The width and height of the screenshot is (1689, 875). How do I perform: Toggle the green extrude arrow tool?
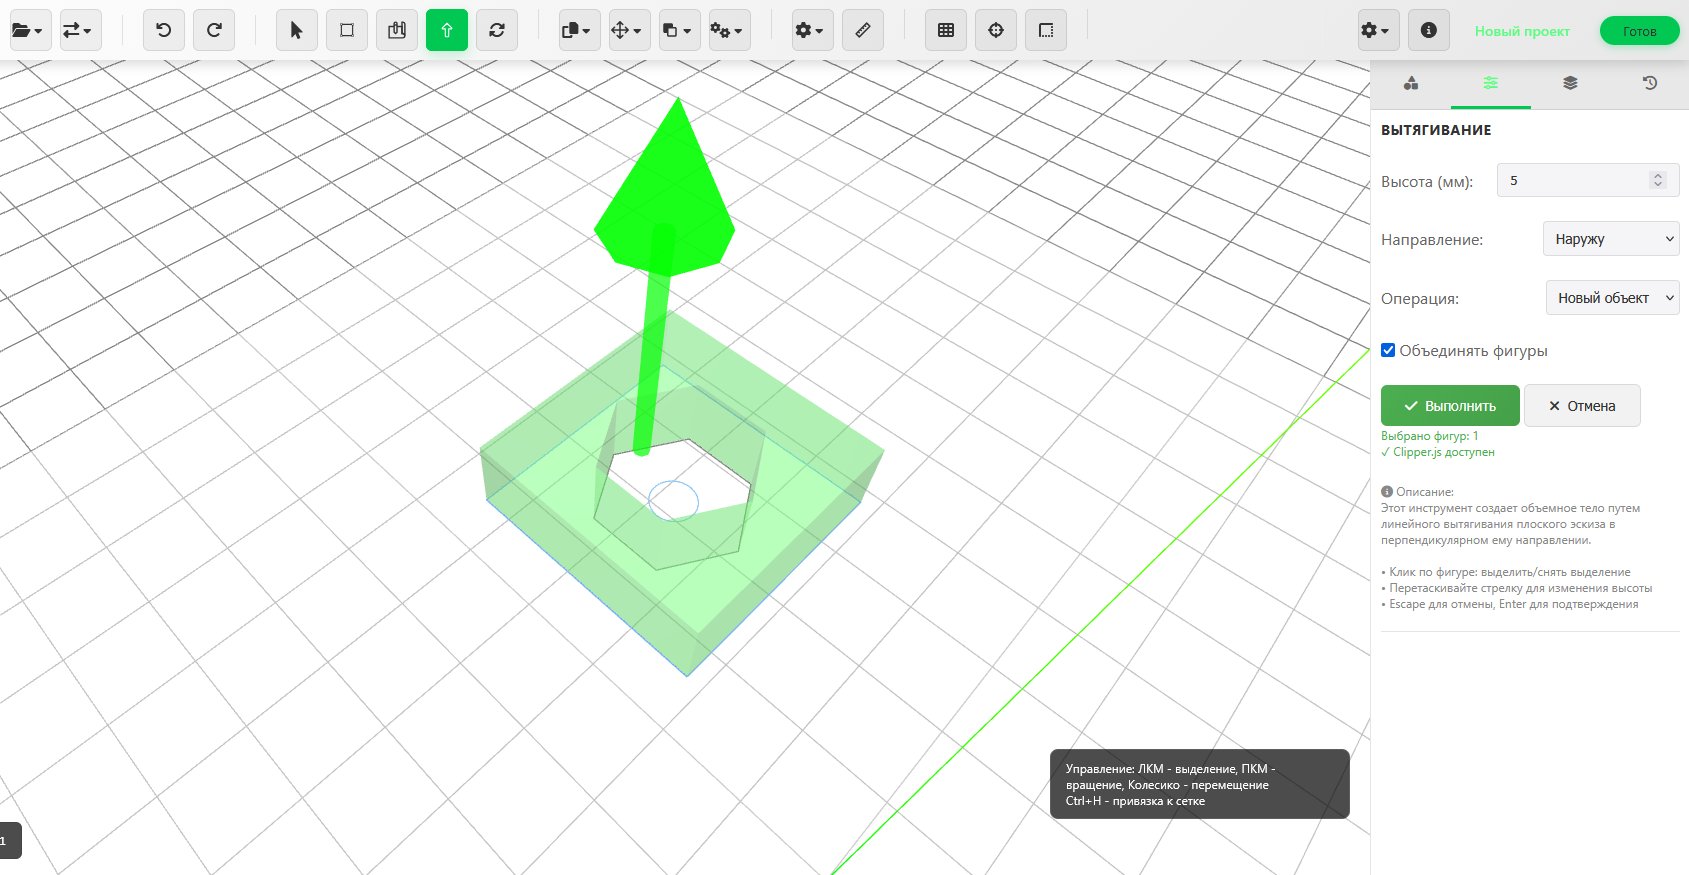(x=447, y=30)
